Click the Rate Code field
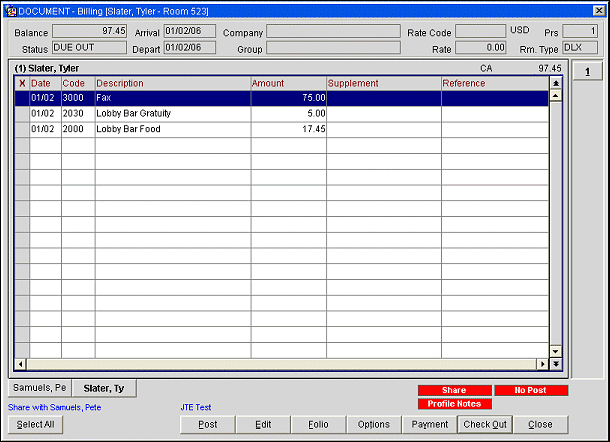The width and height of the screenshot is (610, 442). point(480,32)
